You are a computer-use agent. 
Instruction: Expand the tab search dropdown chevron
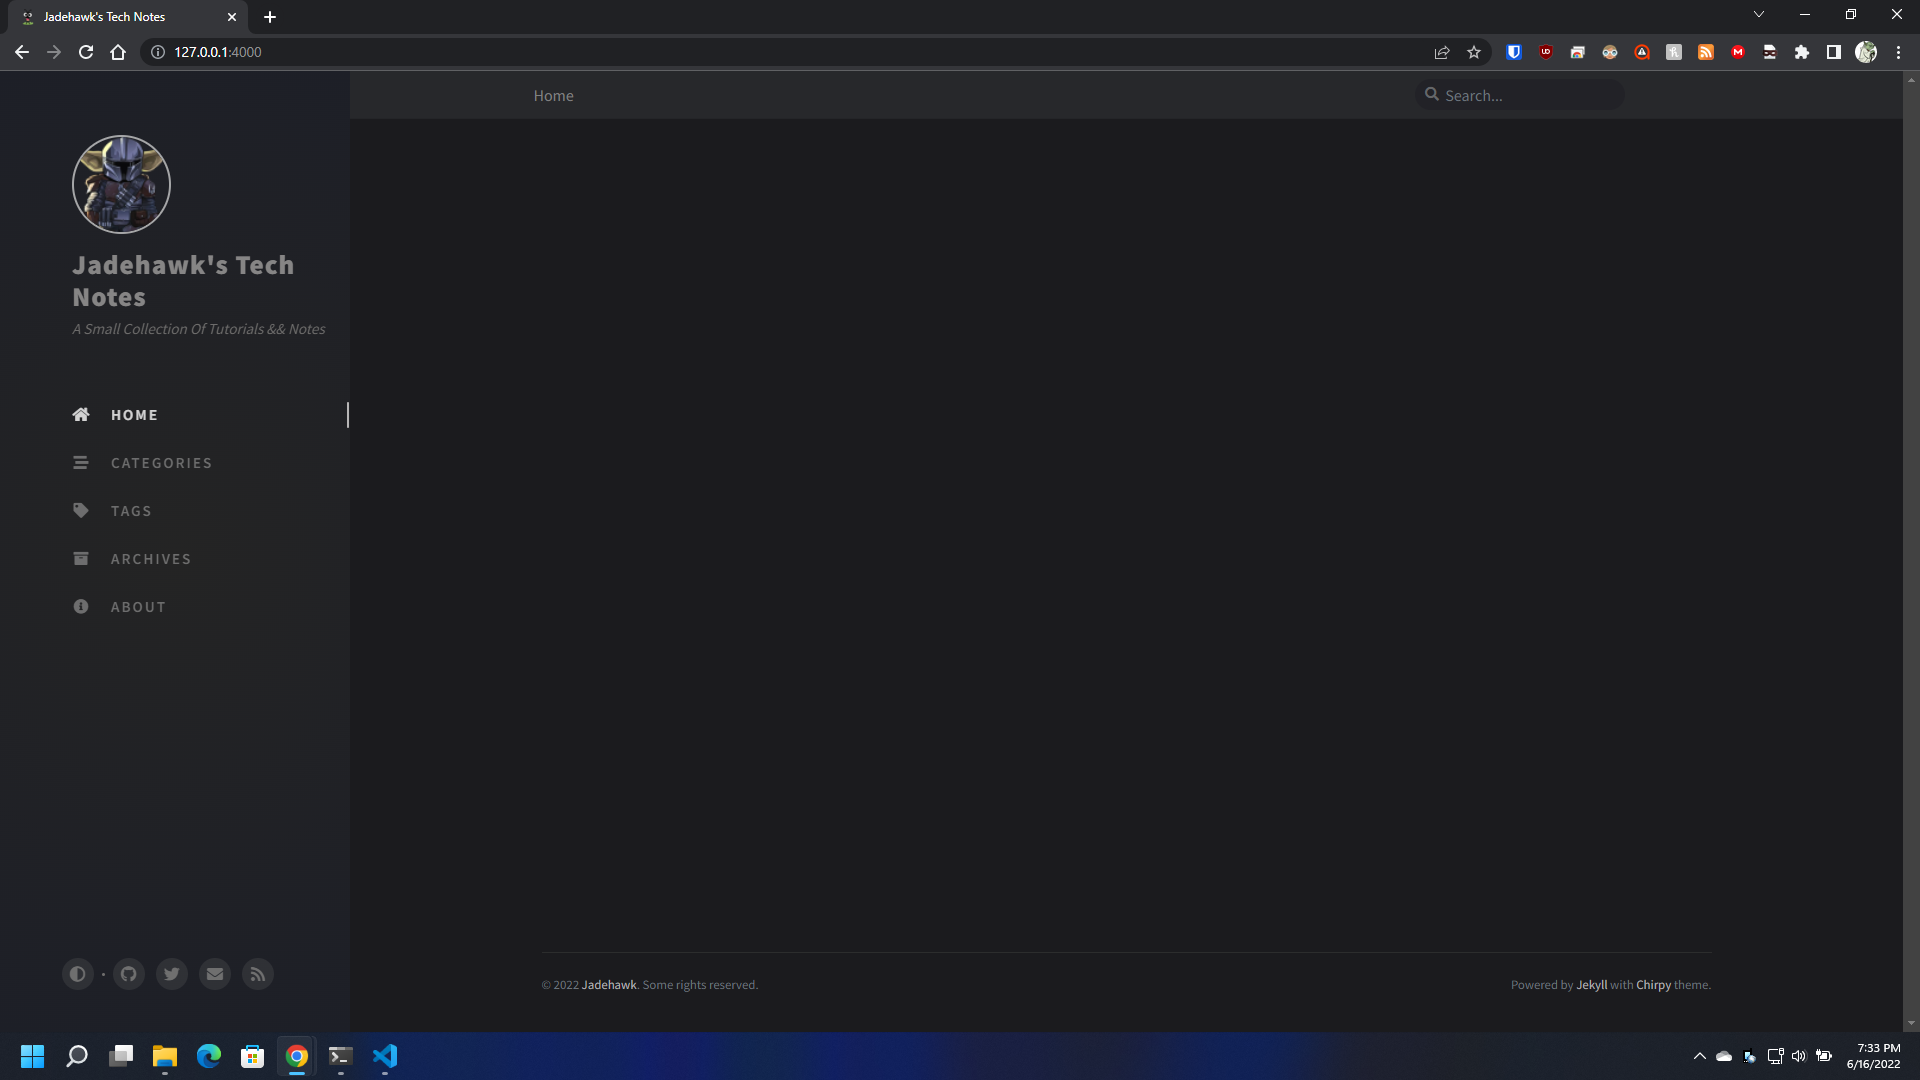point(1759,15)
